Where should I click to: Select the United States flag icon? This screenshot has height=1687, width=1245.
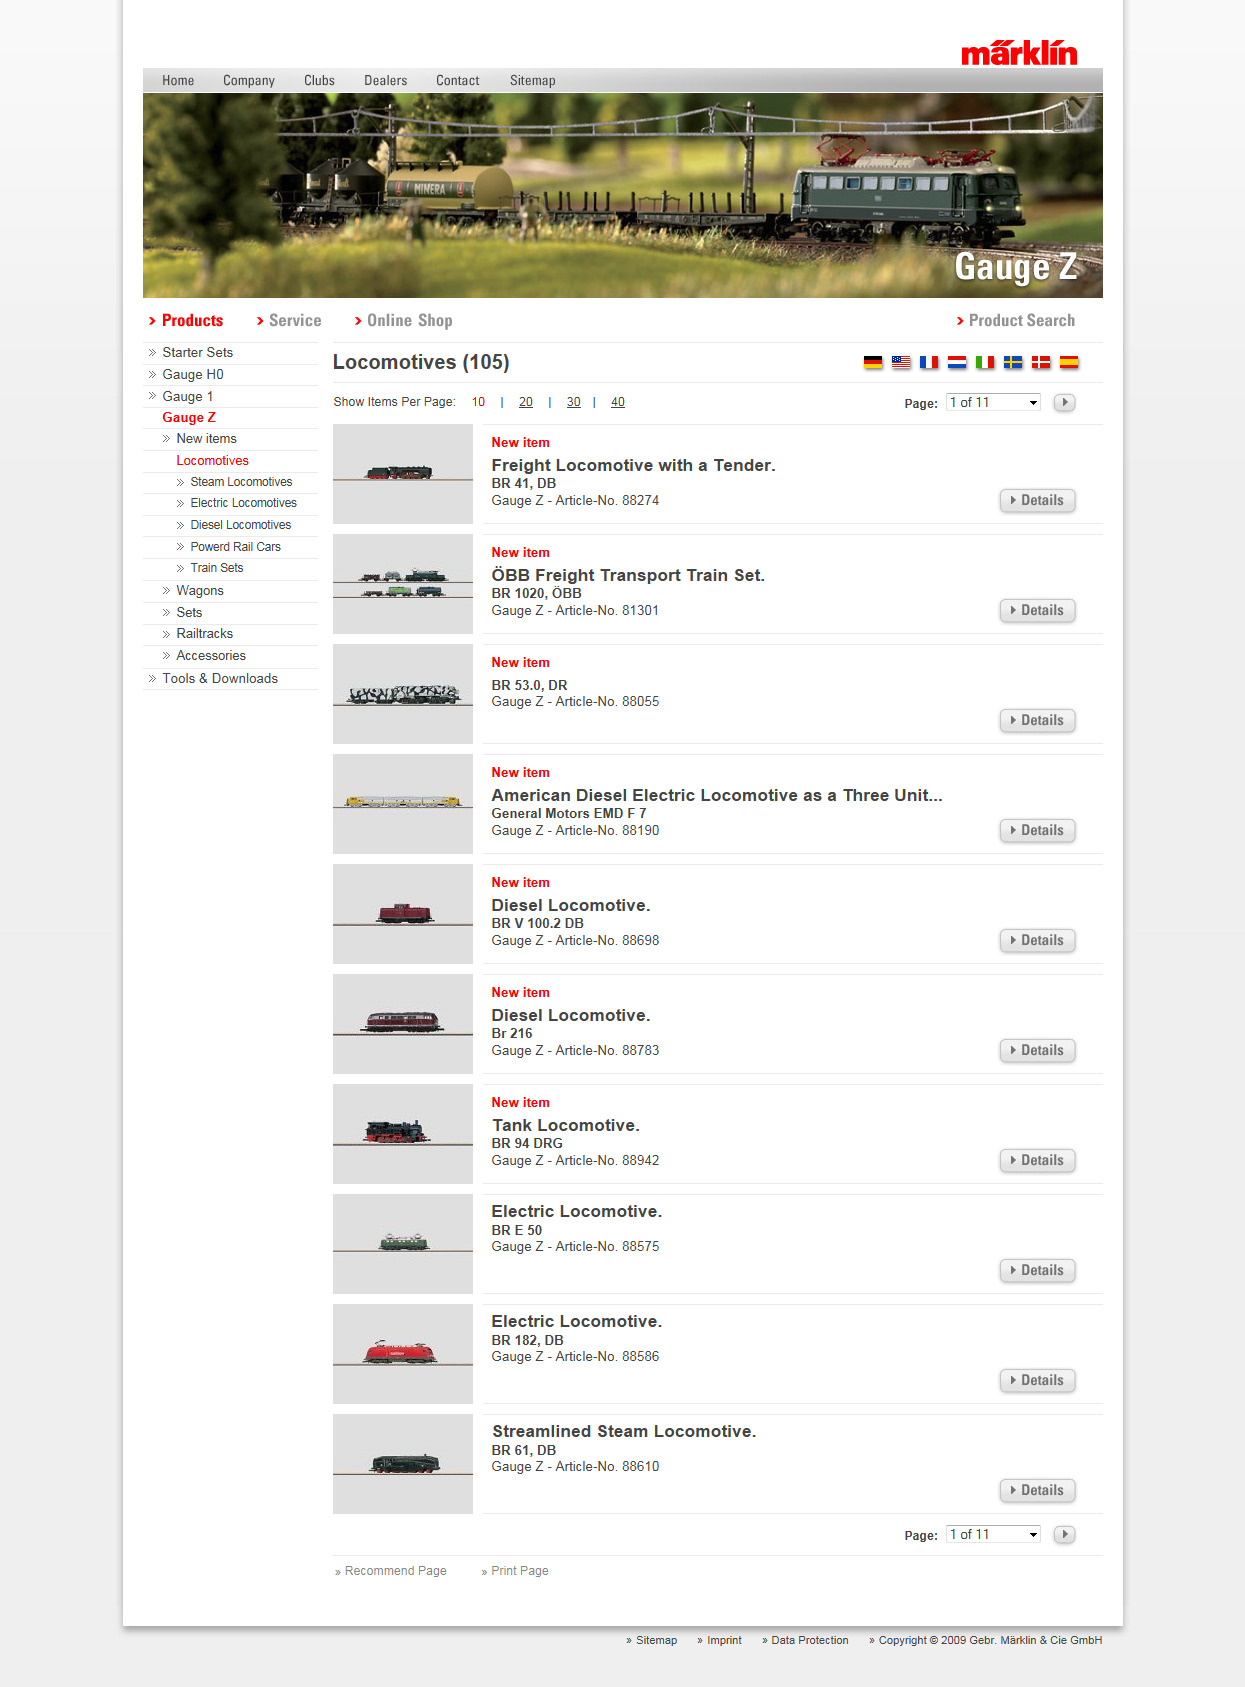pos(901,362)
